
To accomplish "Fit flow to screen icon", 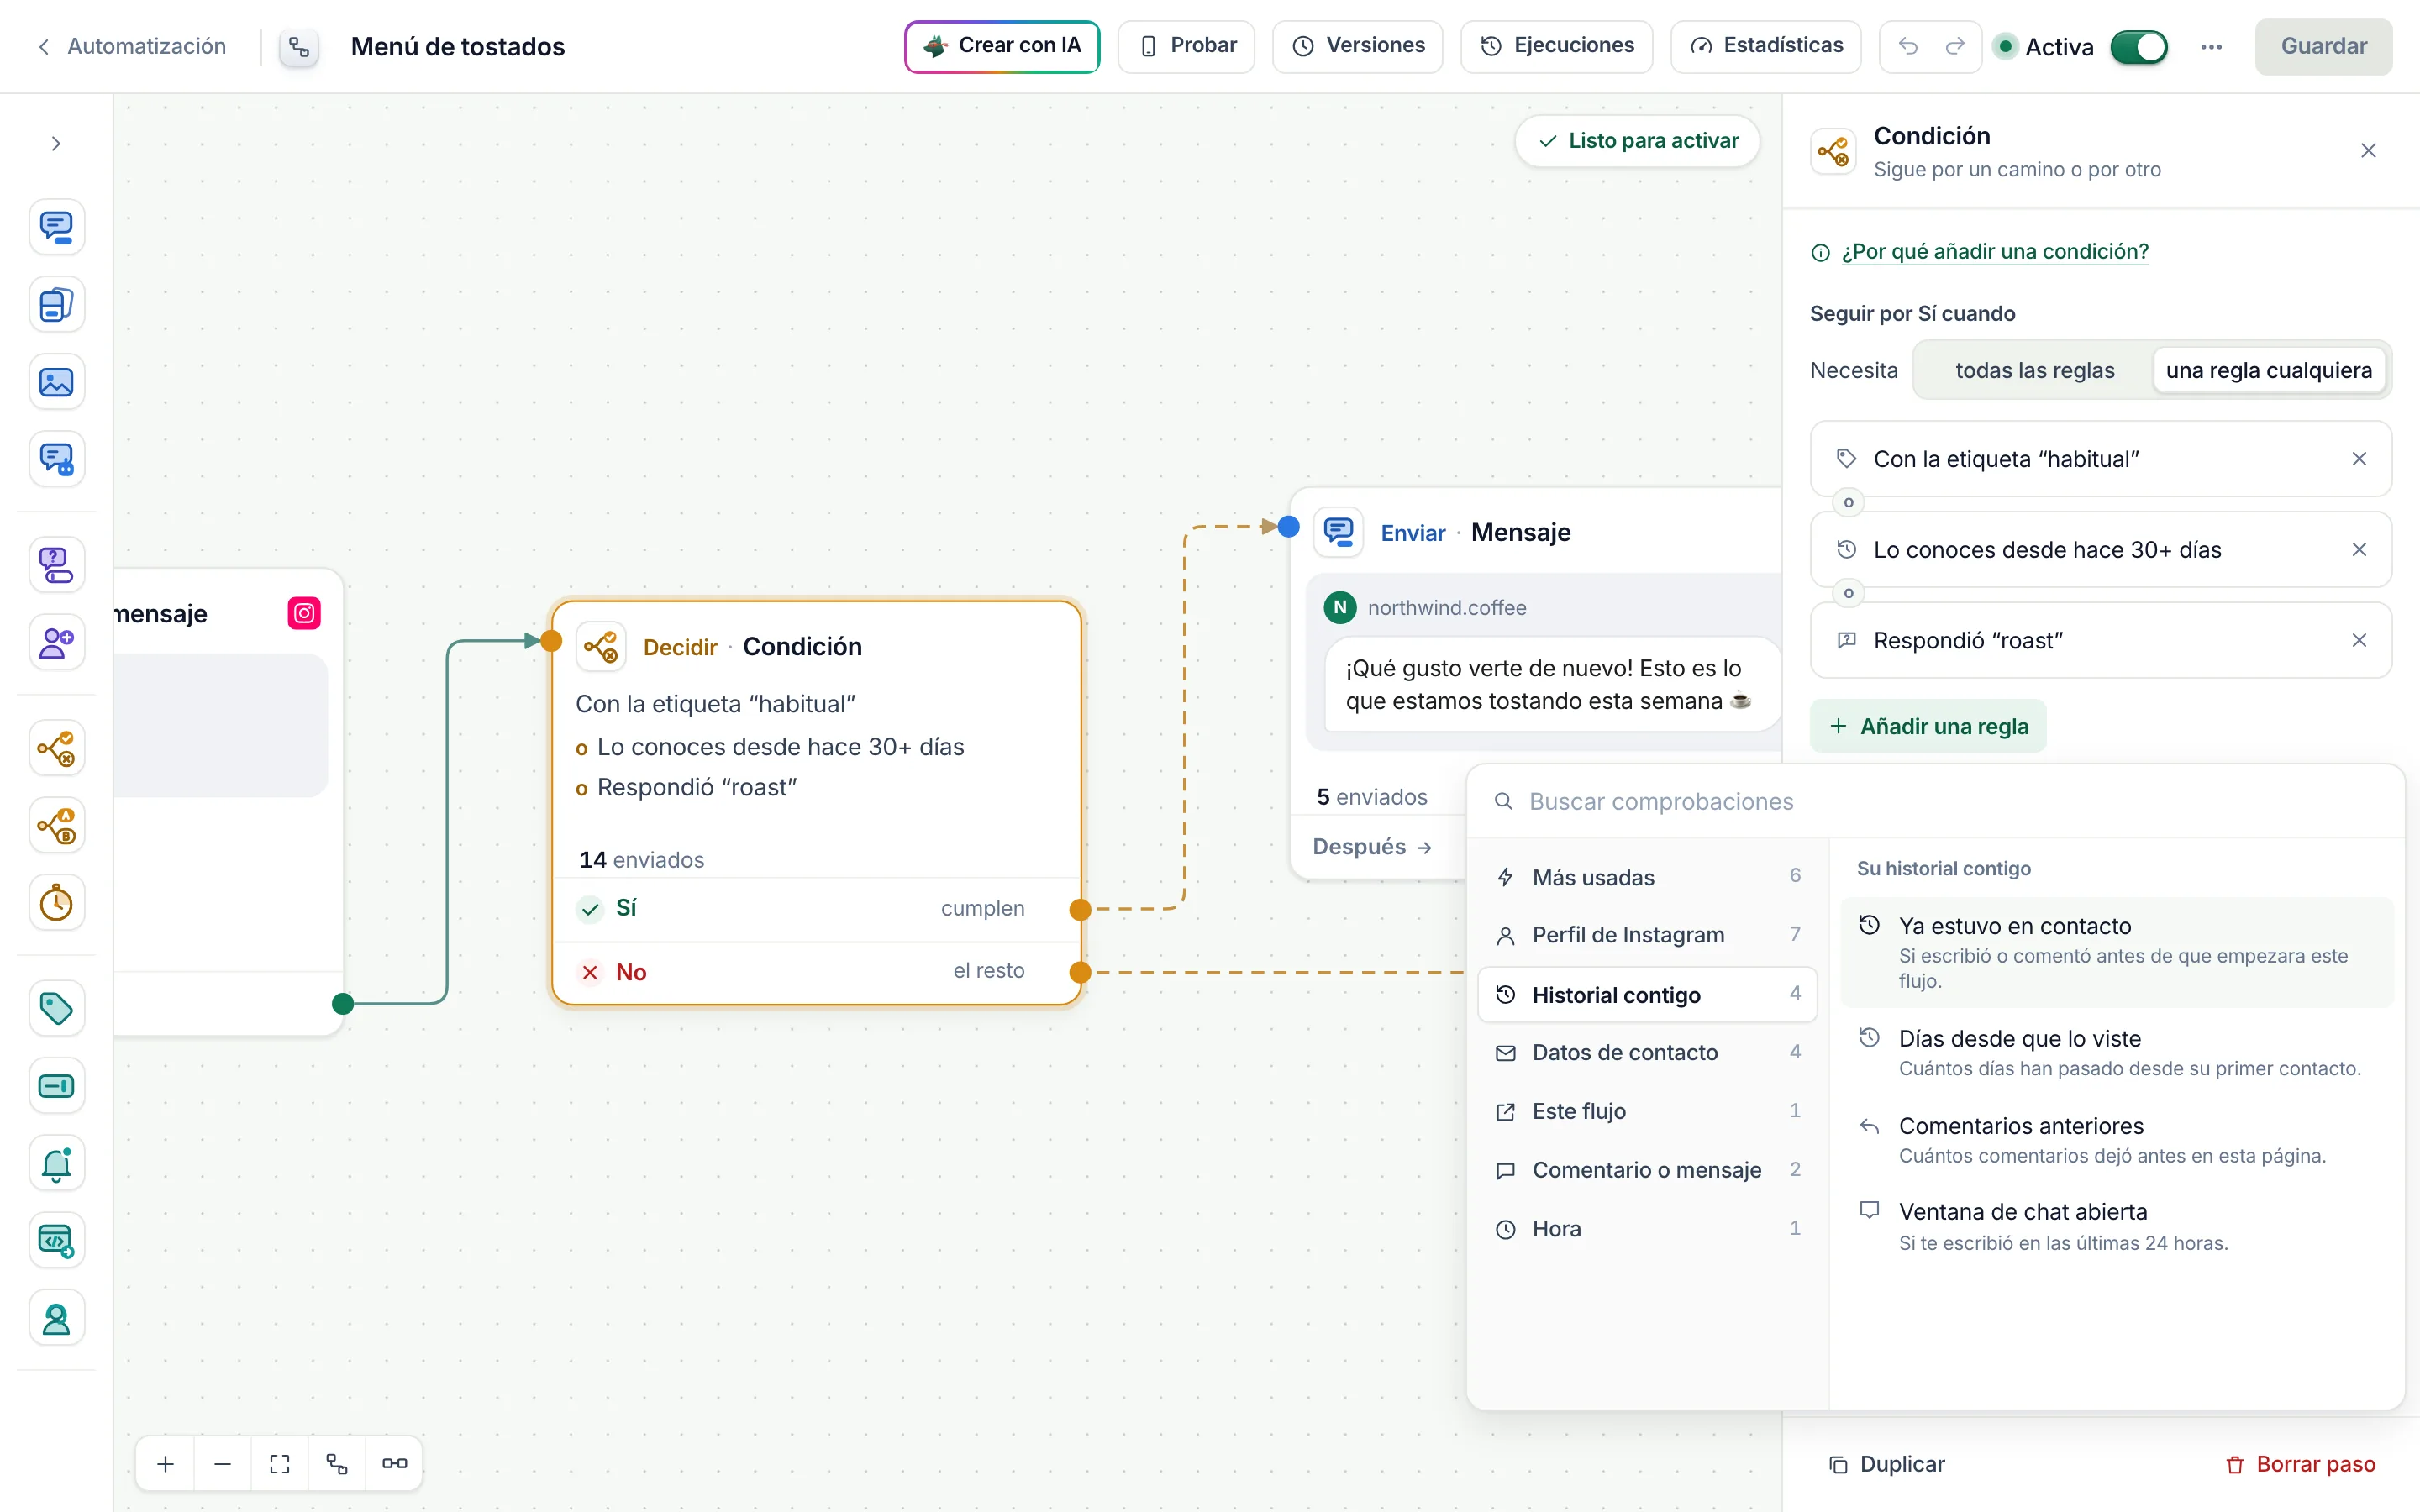I will (x=280, y=1464).
